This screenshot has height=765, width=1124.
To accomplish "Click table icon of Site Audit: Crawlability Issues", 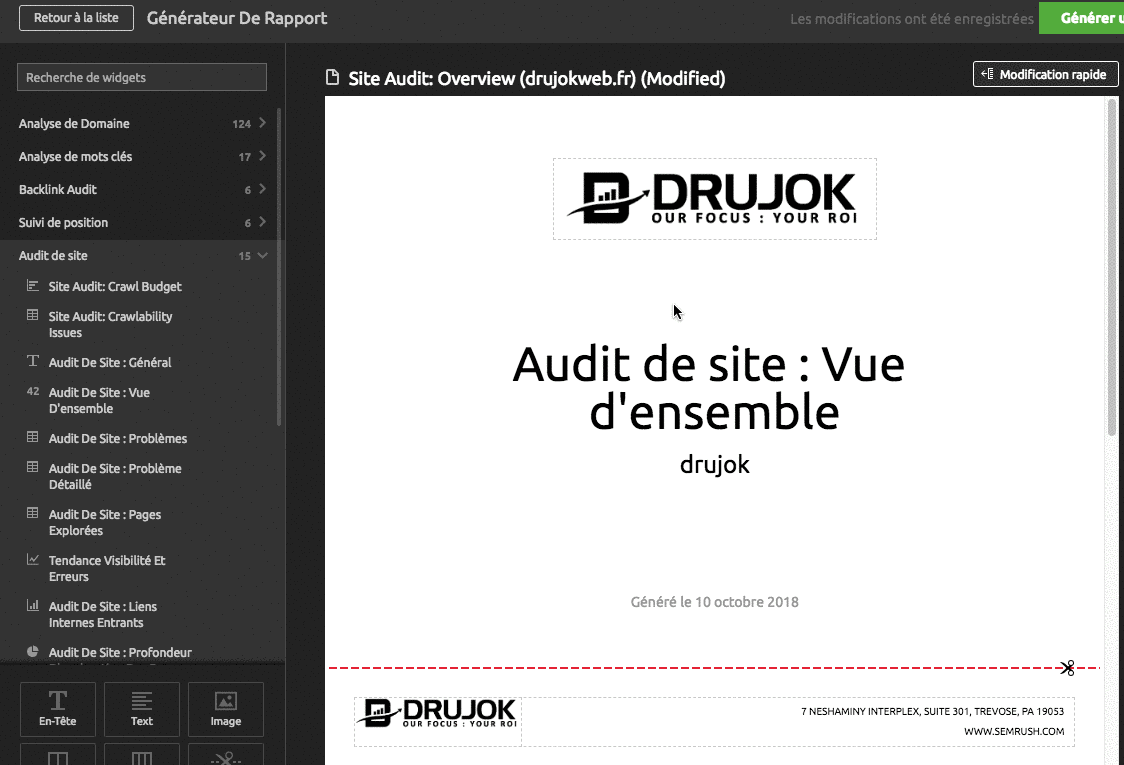I will (32, 315).
